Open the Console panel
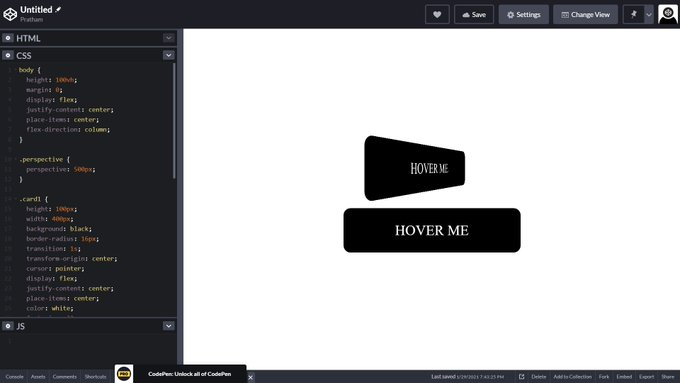This screenshot has height=383, width=680. tap(14, 376)
